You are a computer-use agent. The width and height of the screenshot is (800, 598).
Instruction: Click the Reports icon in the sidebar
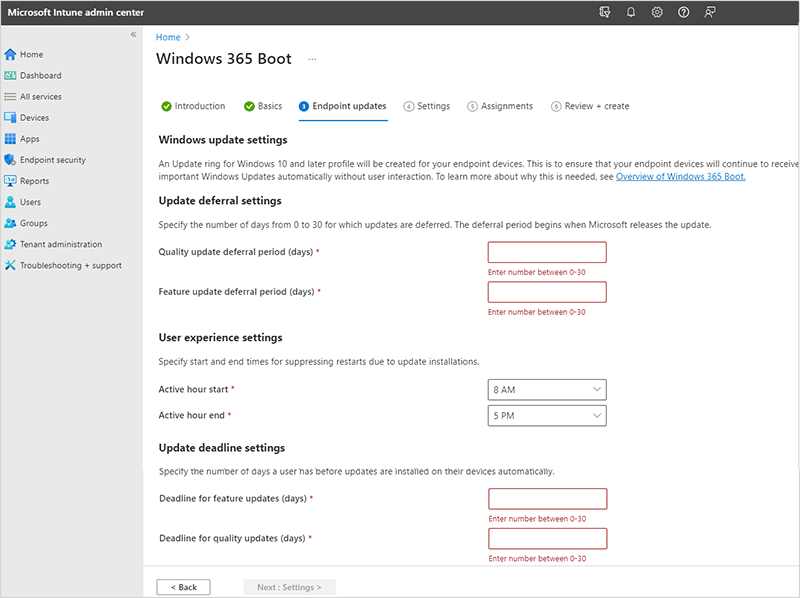(10, 181)
